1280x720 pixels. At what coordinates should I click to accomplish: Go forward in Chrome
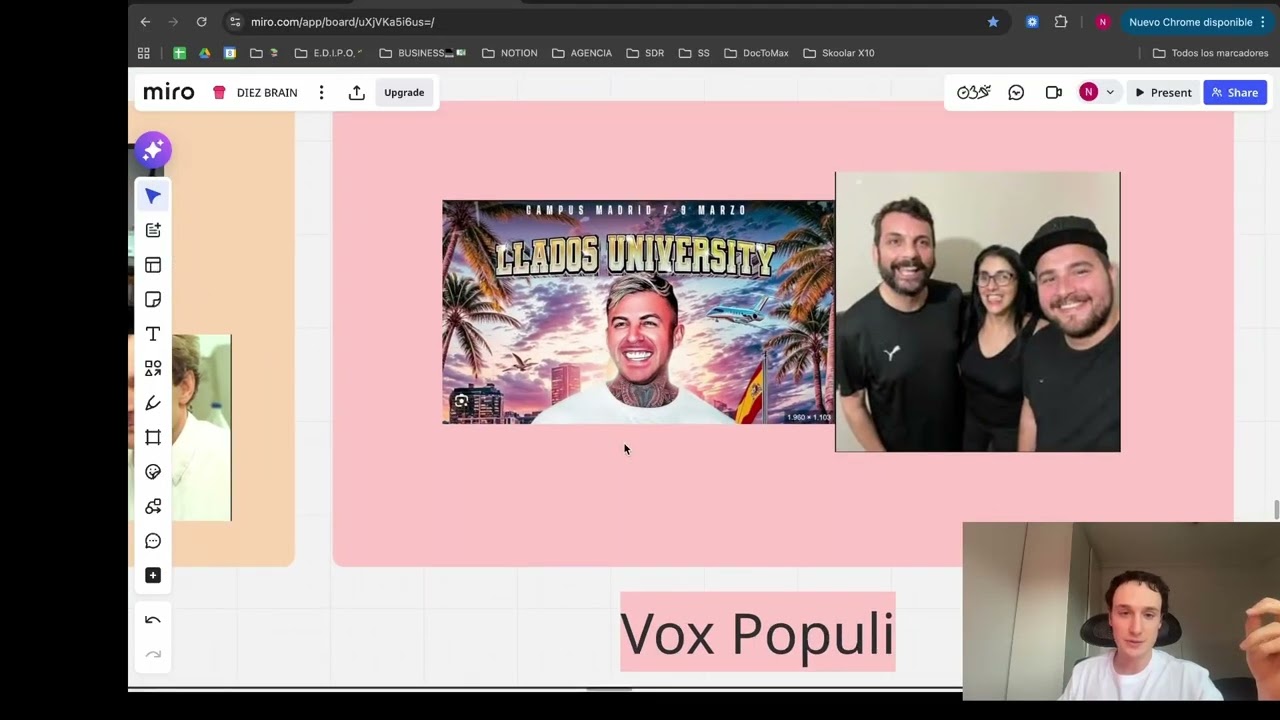[173, 22]
